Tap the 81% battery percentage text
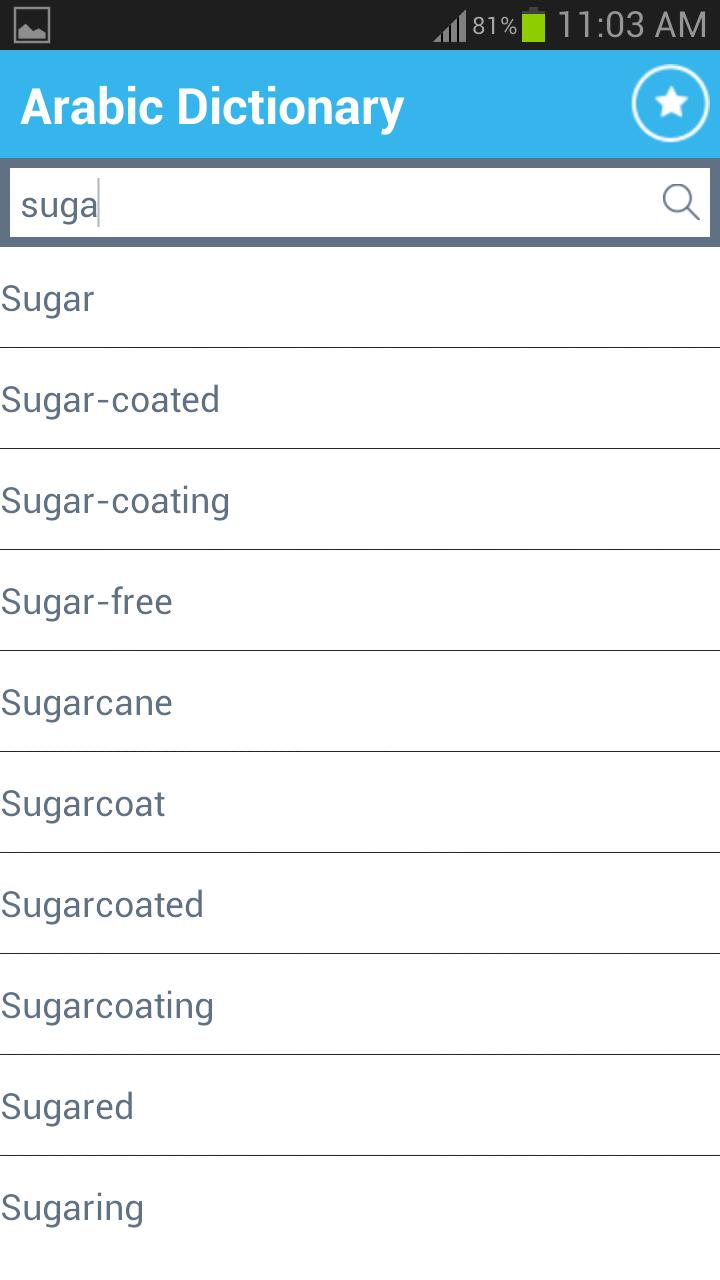This screenshot has width=720, height=1280. tap(494, 26)
